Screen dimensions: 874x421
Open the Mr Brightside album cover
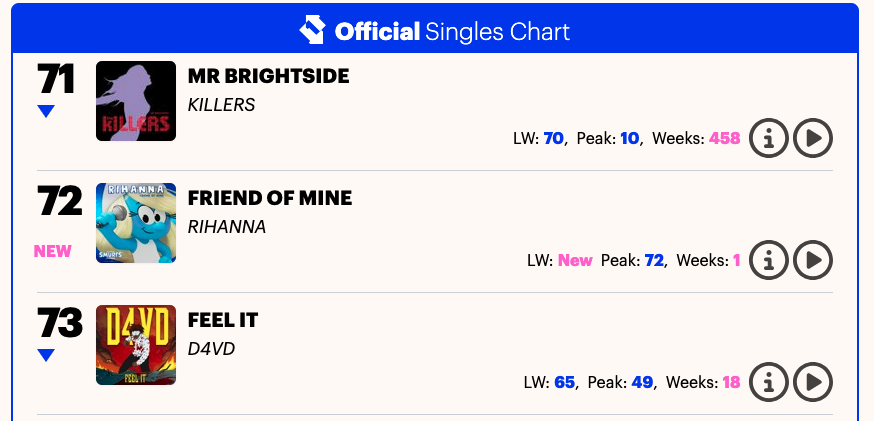pos(136,101)
